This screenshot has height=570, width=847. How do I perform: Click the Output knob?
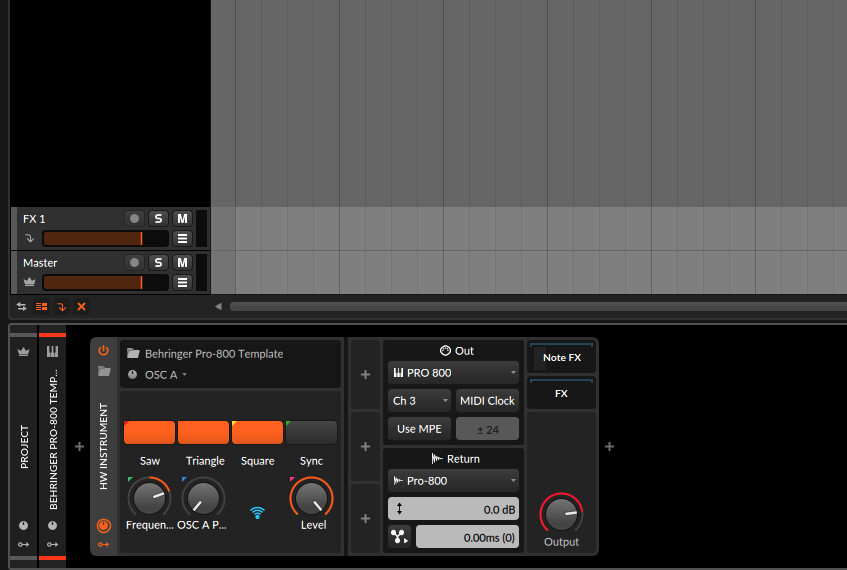pos(561,514)
